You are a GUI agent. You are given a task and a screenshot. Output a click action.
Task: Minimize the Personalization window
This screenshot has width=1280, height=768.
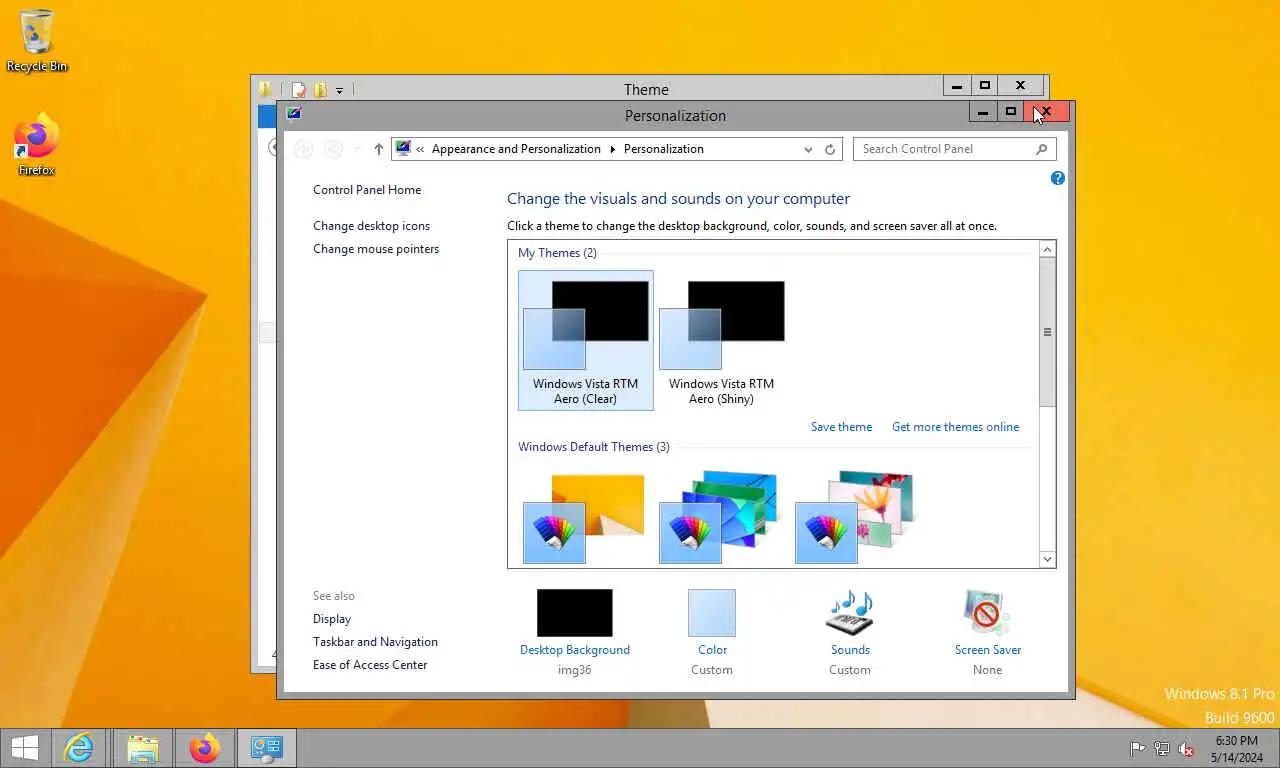click(x=983, y=111)
